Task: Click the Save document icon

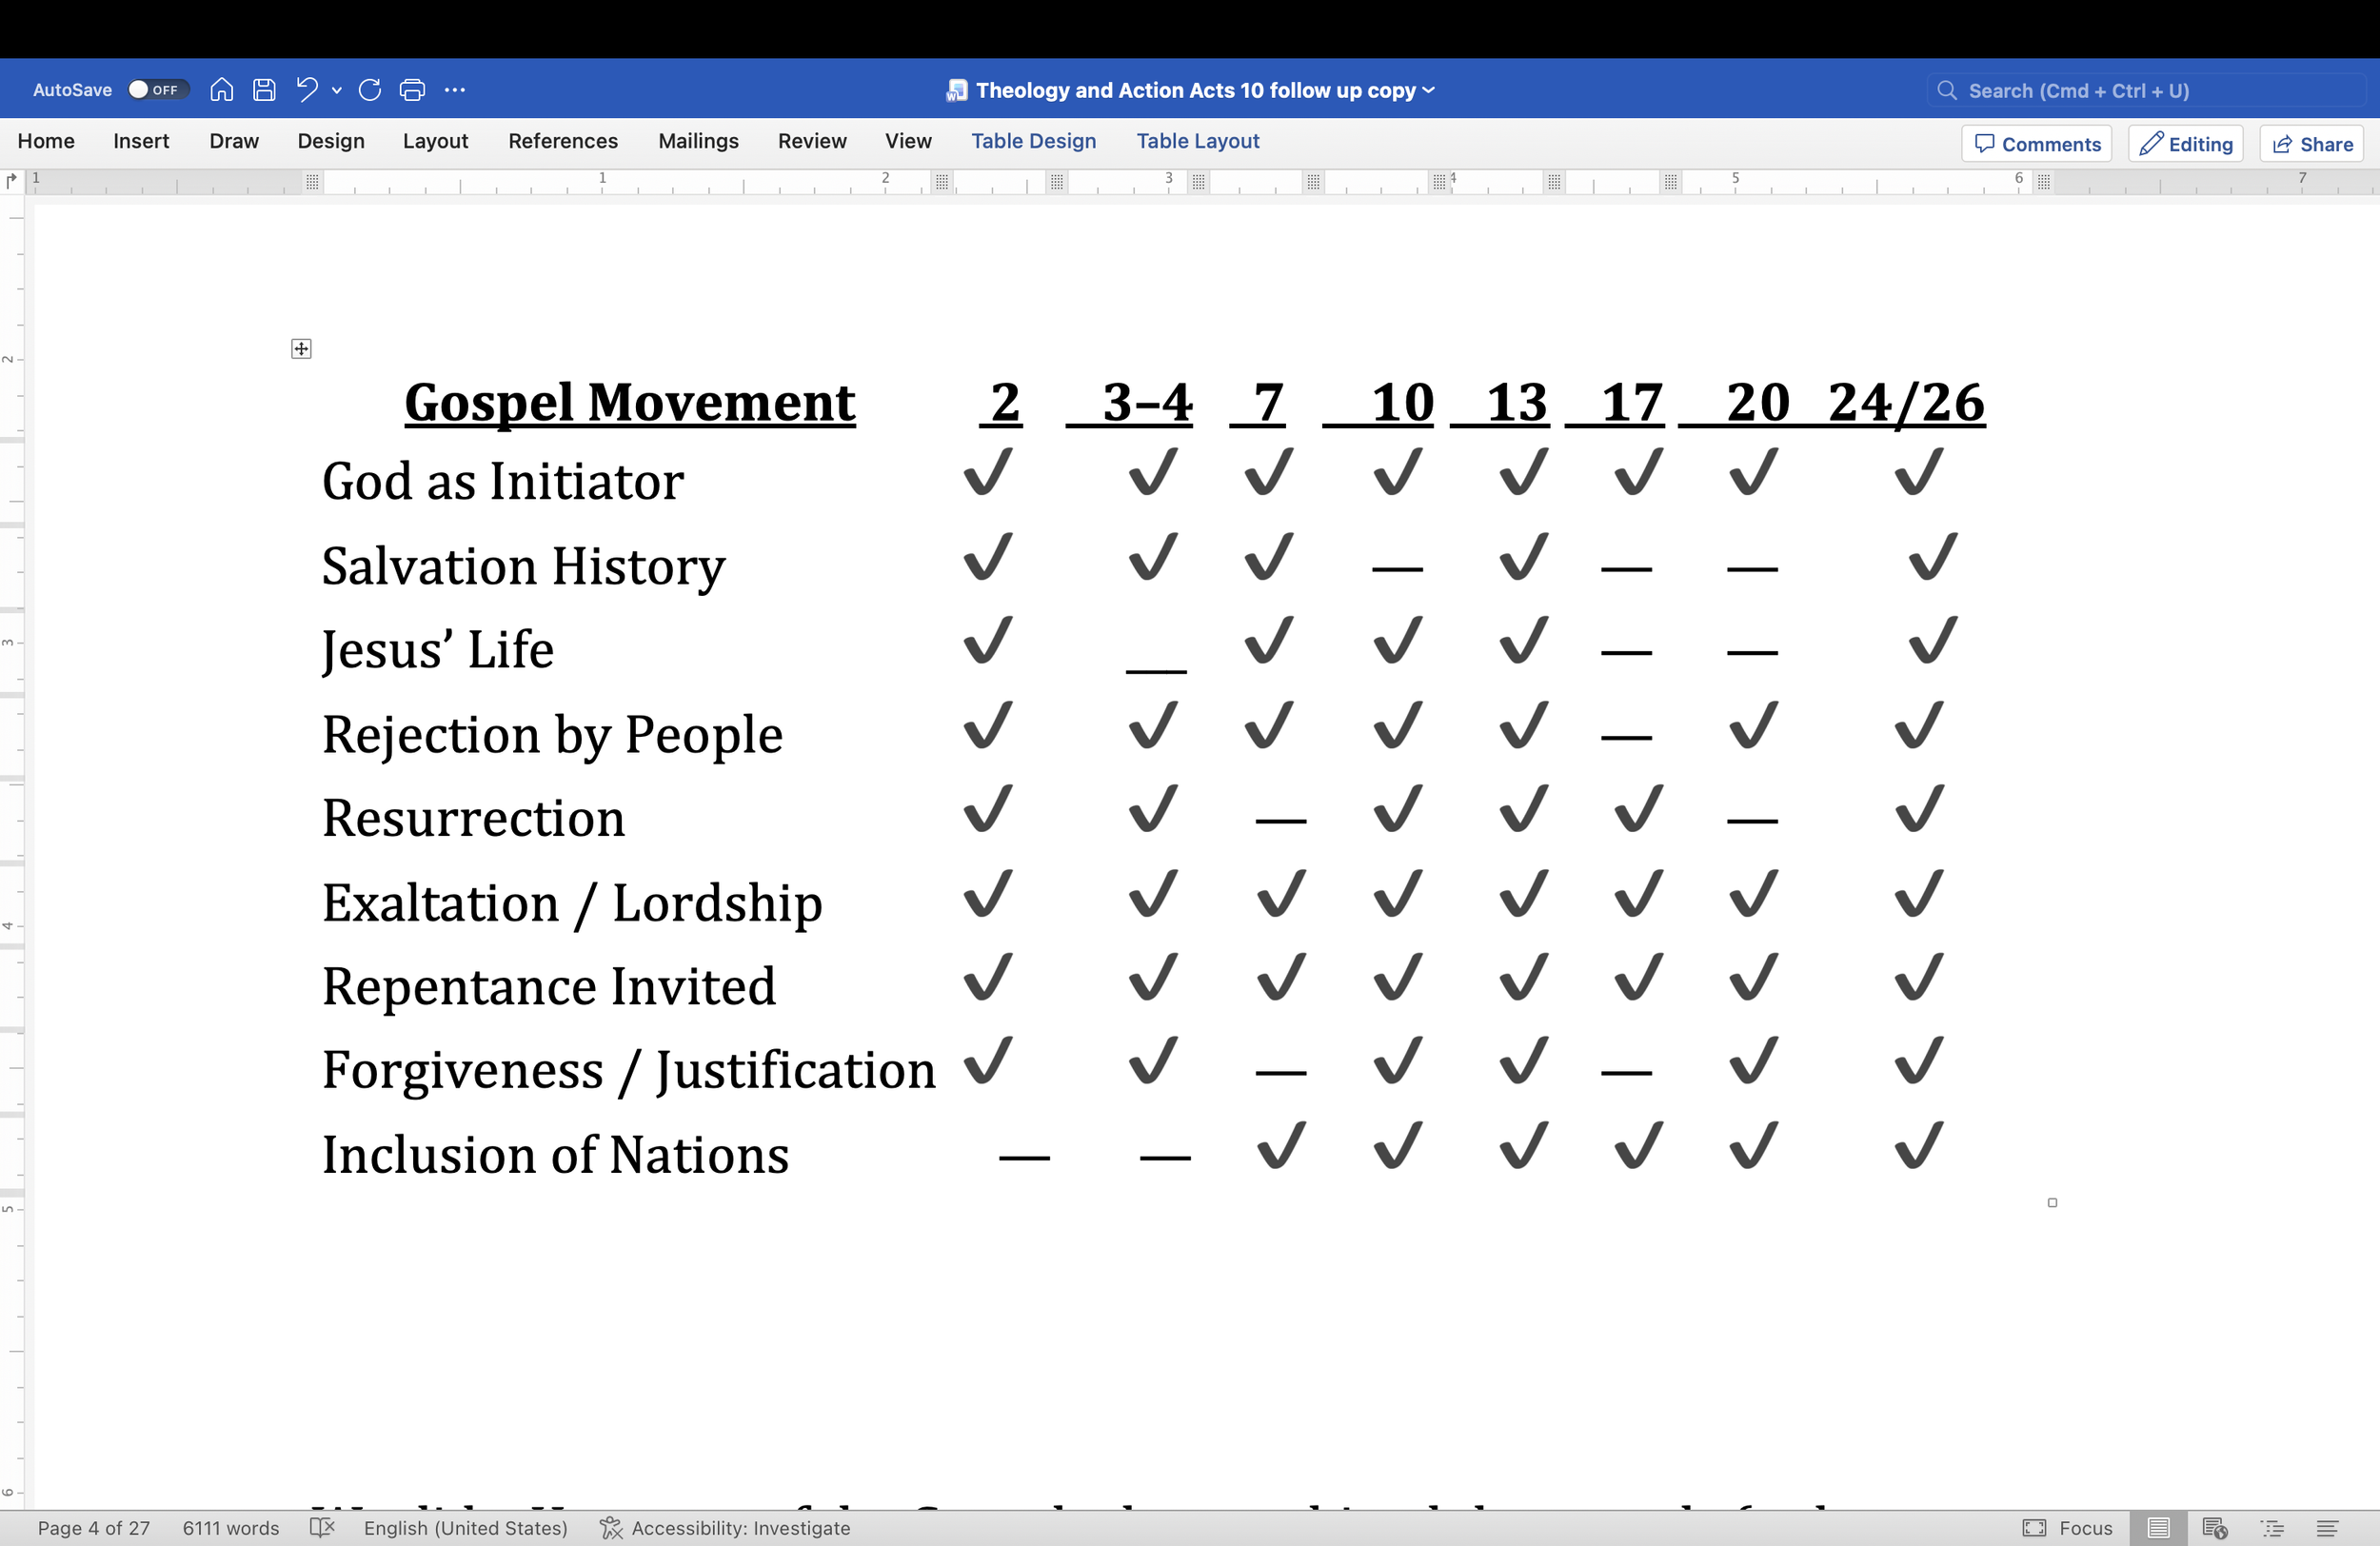Action: tap(264, 90)
